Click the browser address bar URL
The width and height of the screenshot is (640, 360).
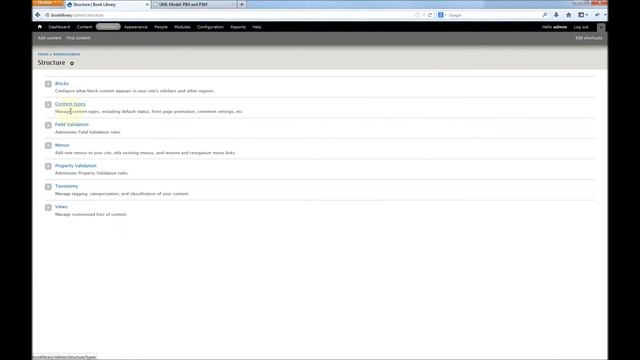pyautogui.click(x=78, y=15)
